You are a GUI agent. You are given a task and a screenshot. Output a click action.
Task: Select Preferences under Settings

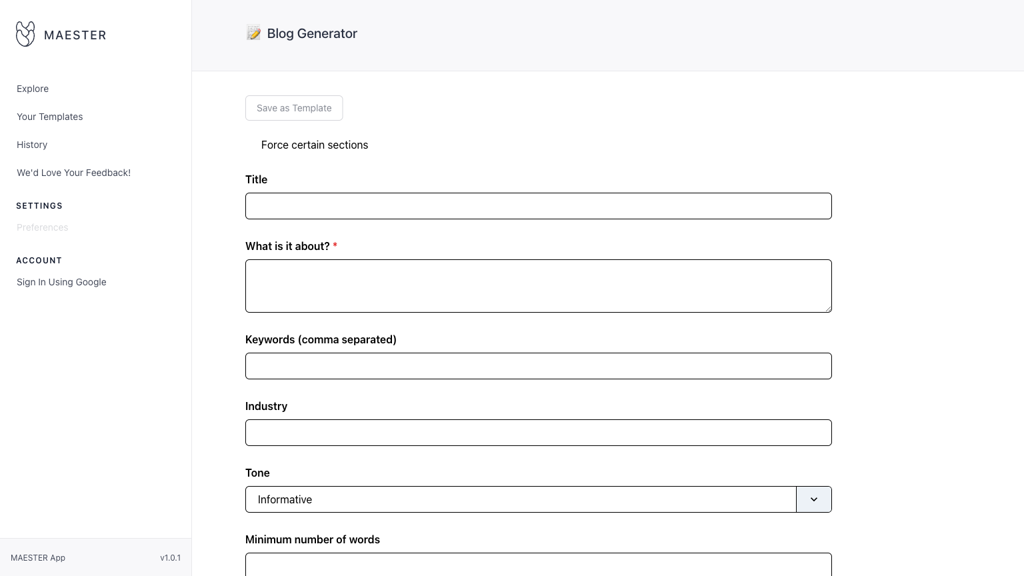(42, 227)
